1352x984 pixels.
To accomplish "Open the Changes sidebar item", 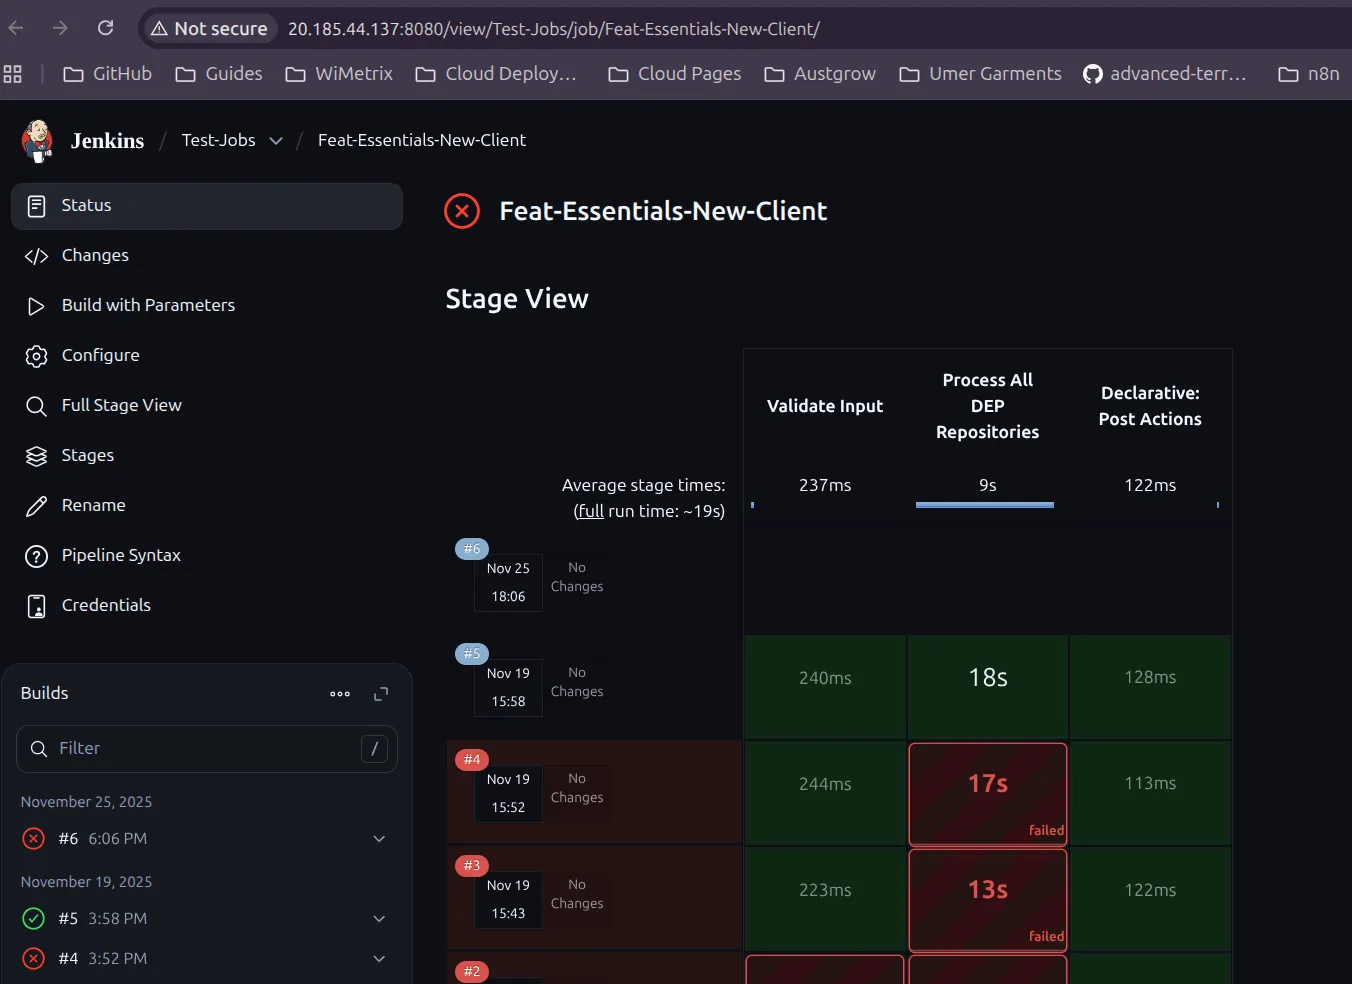I will point(95,256).
